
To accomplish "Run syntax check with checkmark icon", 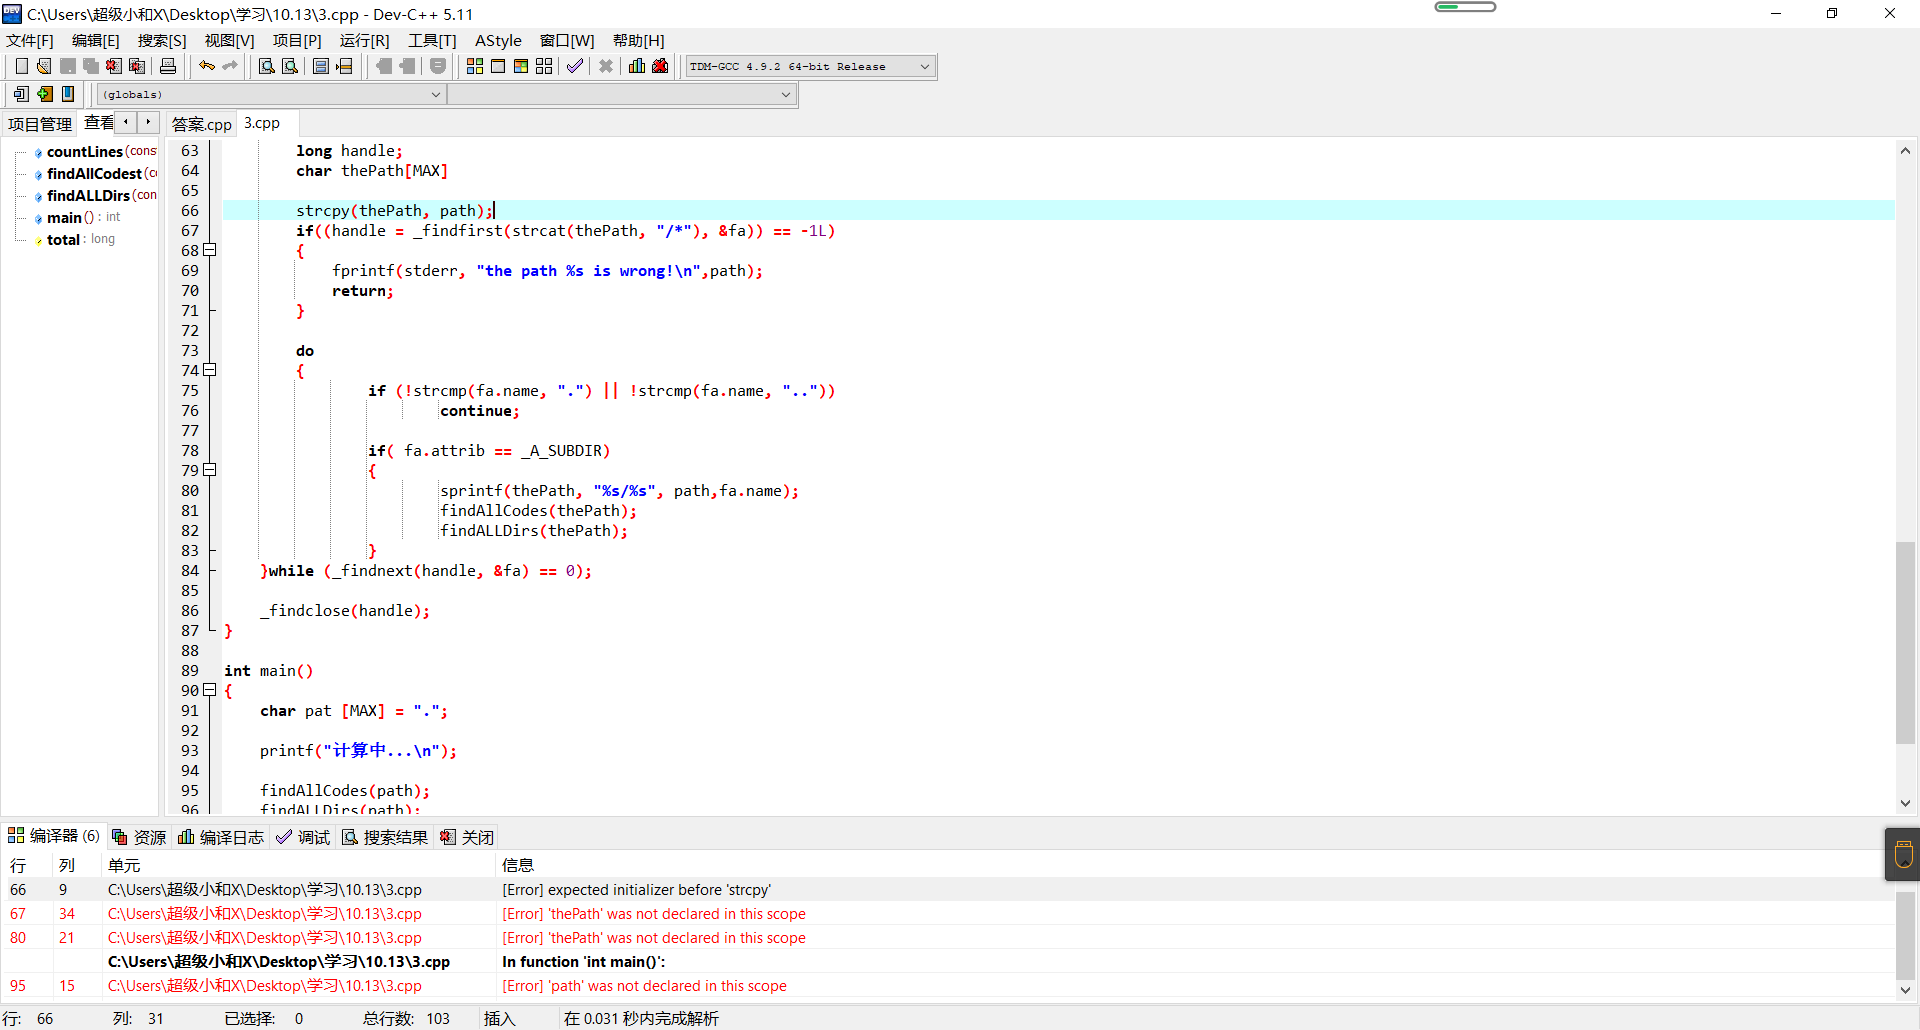I will [575, 66].
